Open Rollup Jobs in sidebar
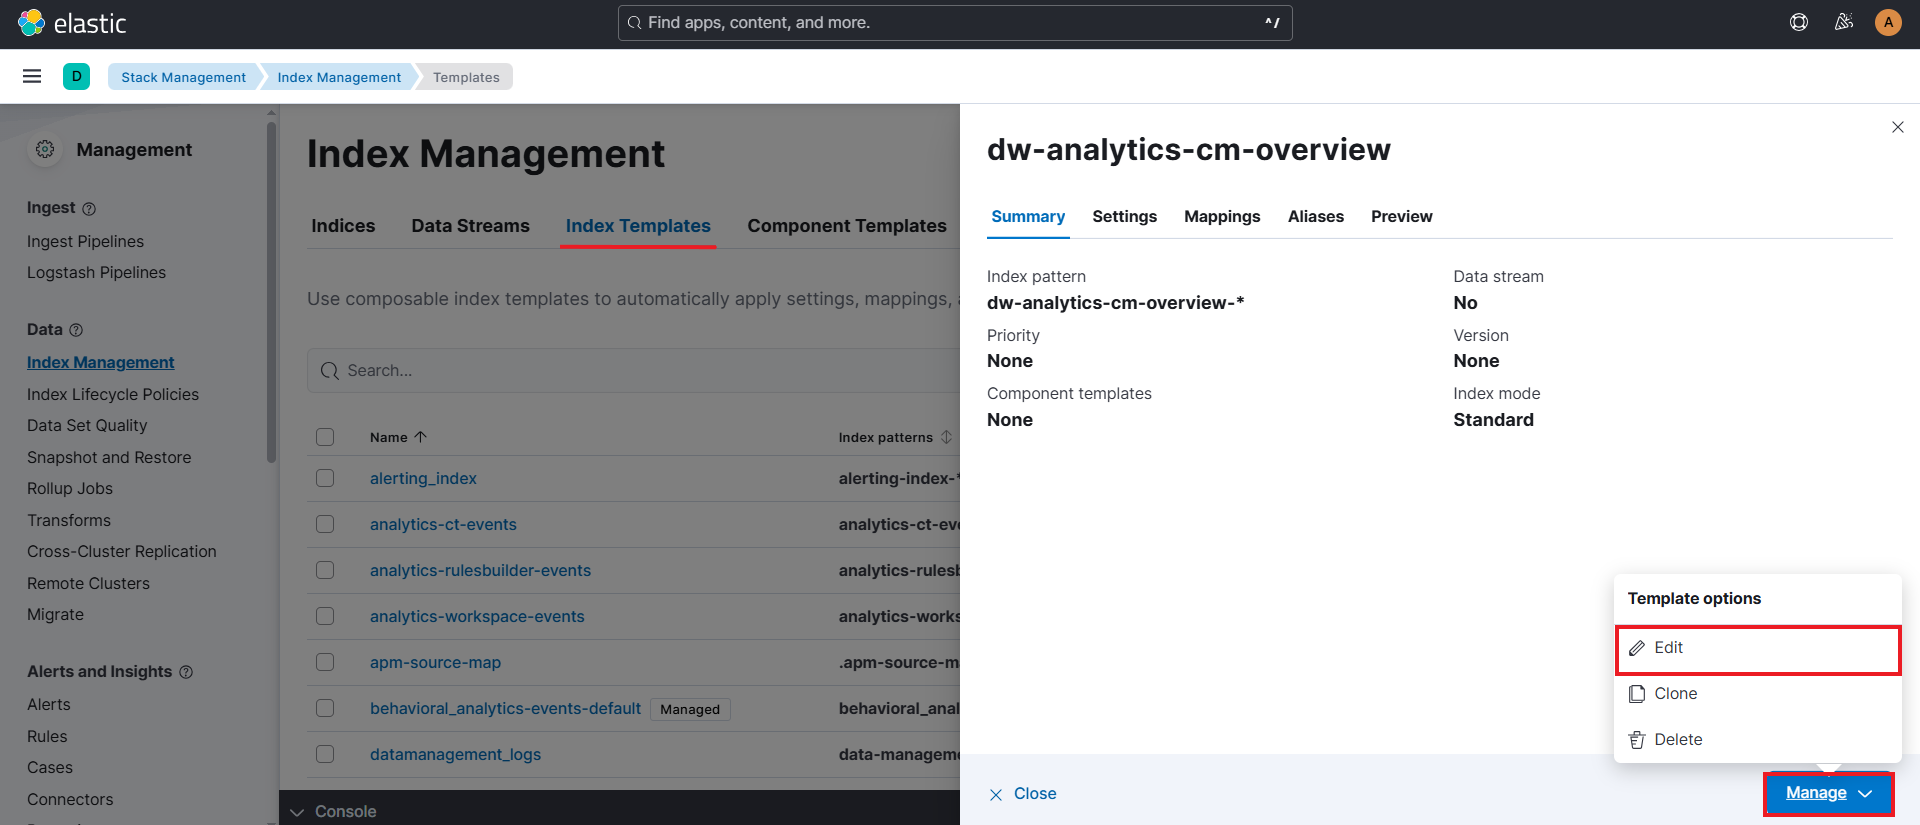1920x825 pixels. (70, 489)
